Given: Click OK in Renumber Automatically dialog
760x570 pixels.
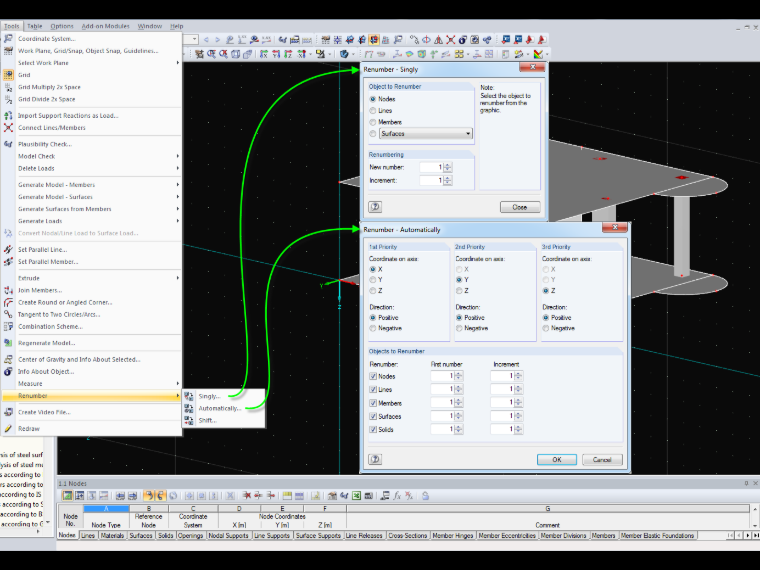Looking at the screenshot, I should pos(556,459).
